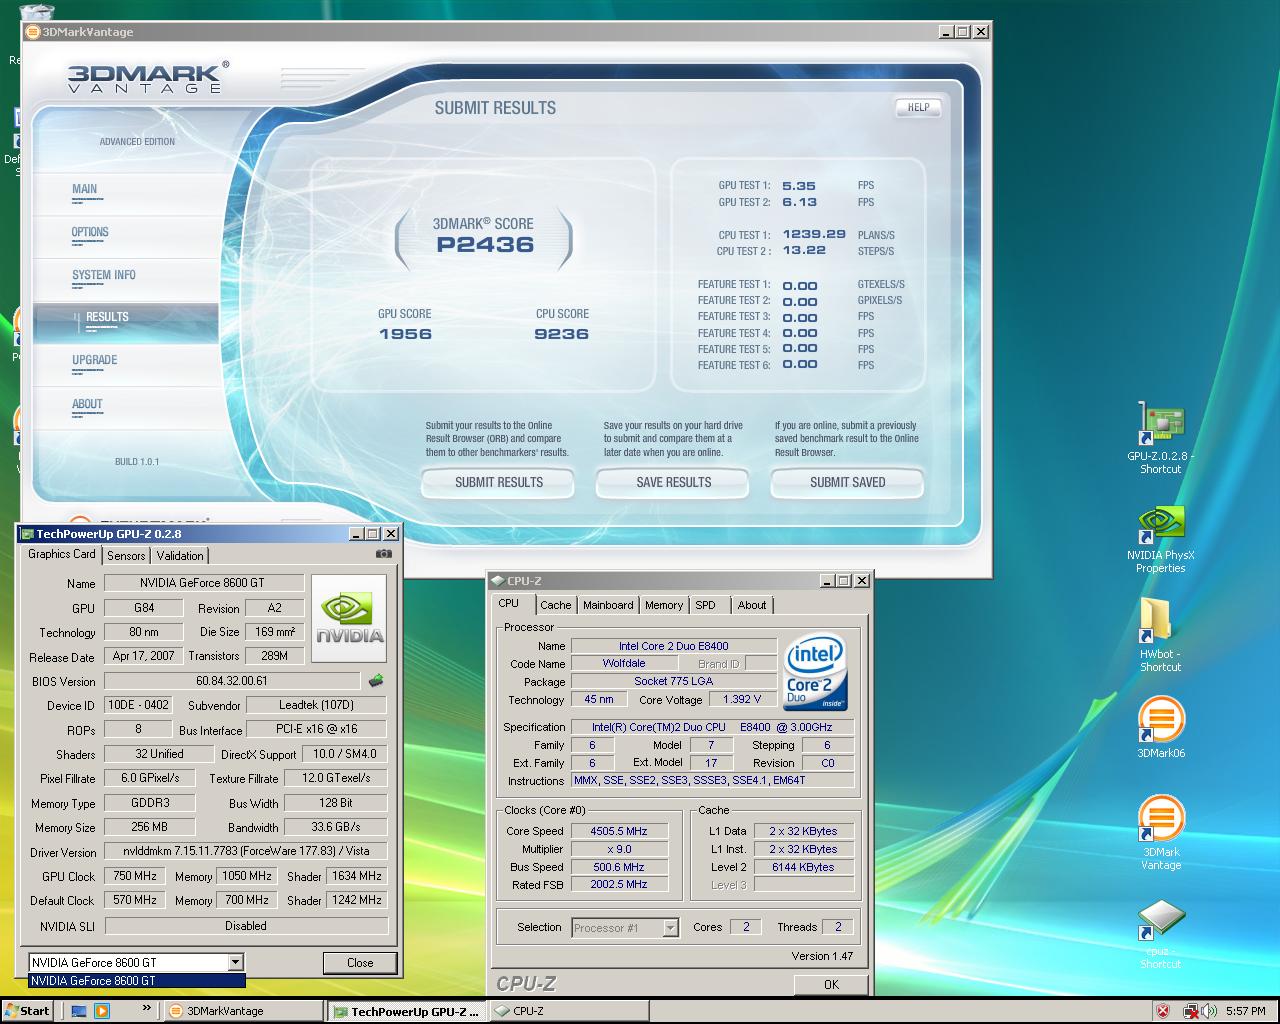
Task: Click the SUBMIT RESULTS button
Action: pyautogui.click(x=498, y=482)
